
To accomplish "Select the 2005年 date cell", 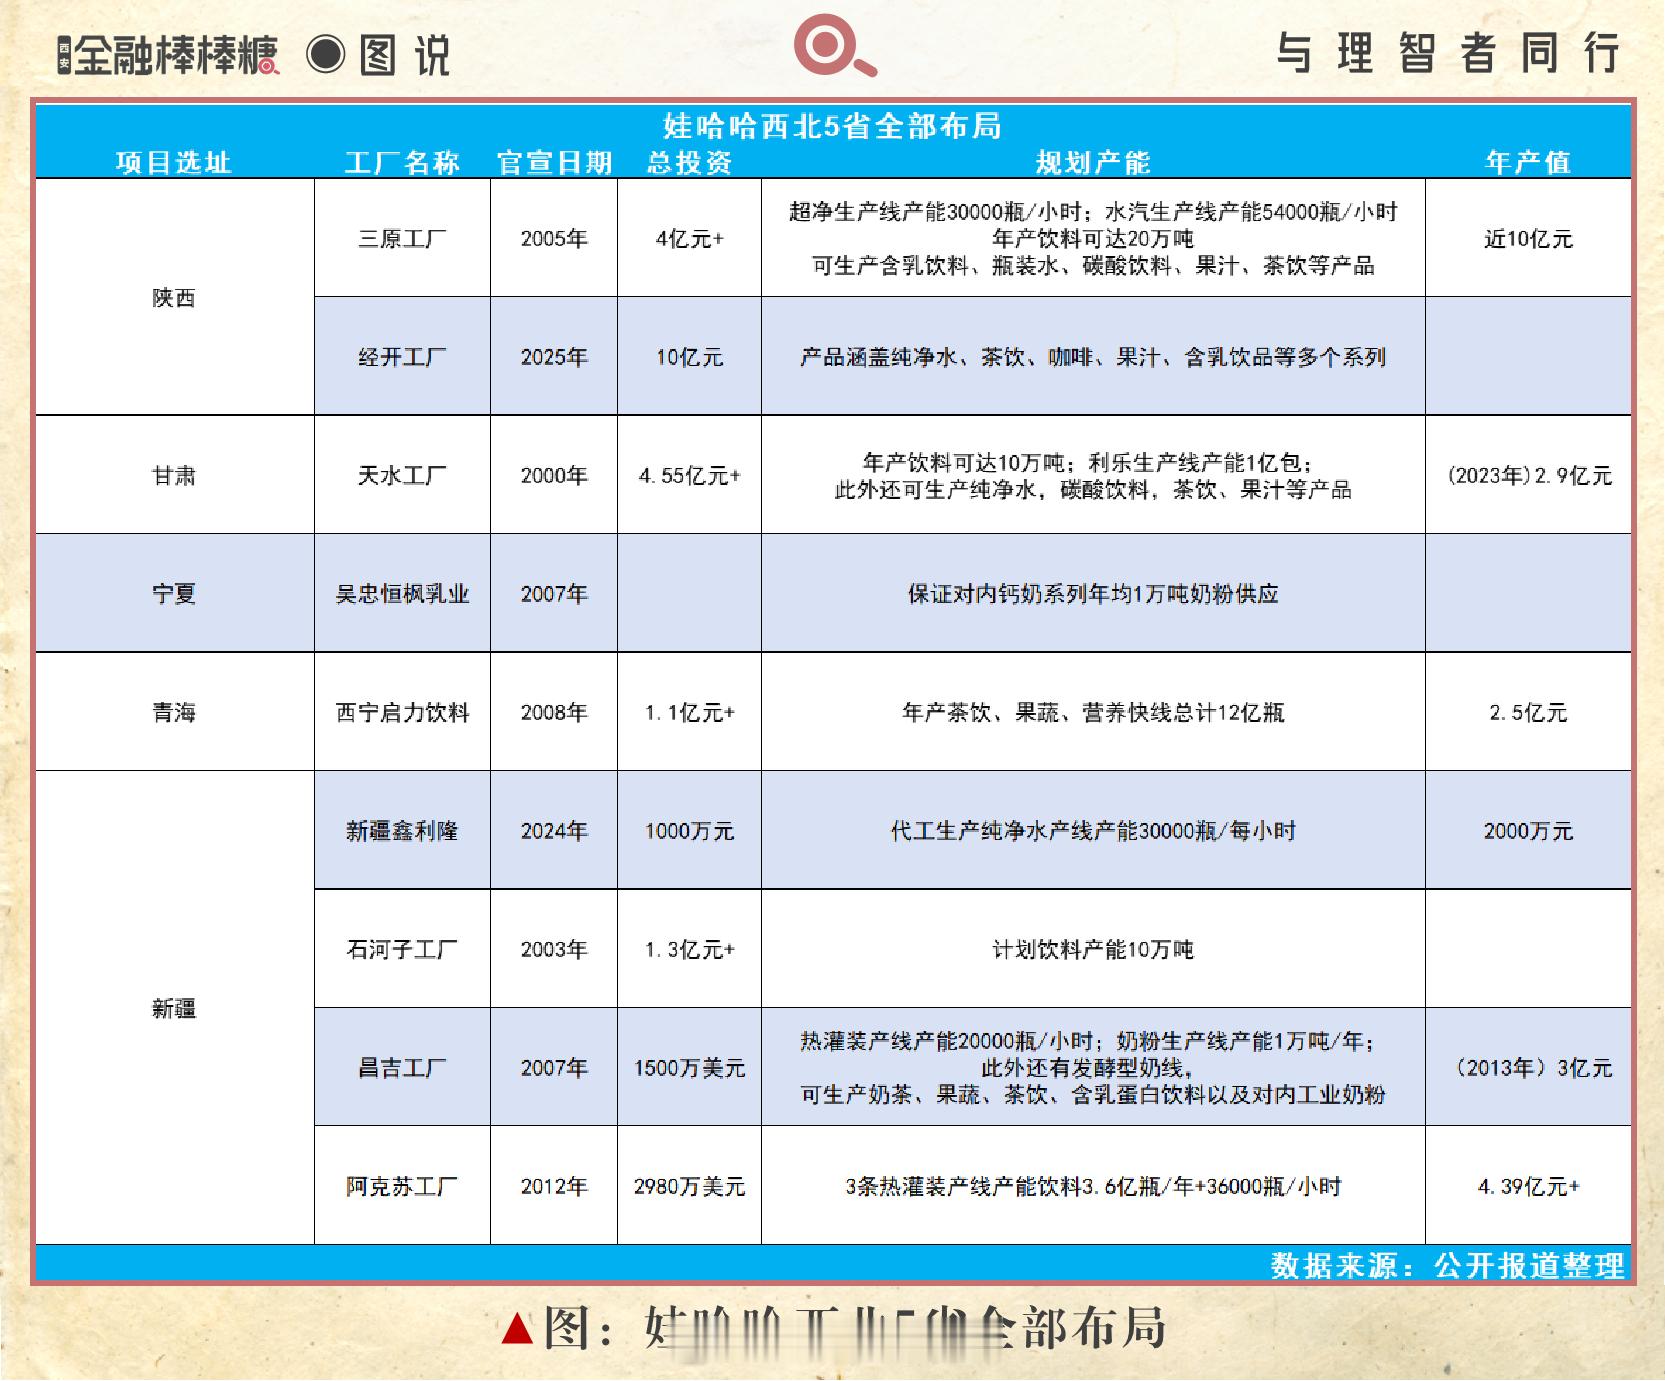I will (x=554, y=239).
